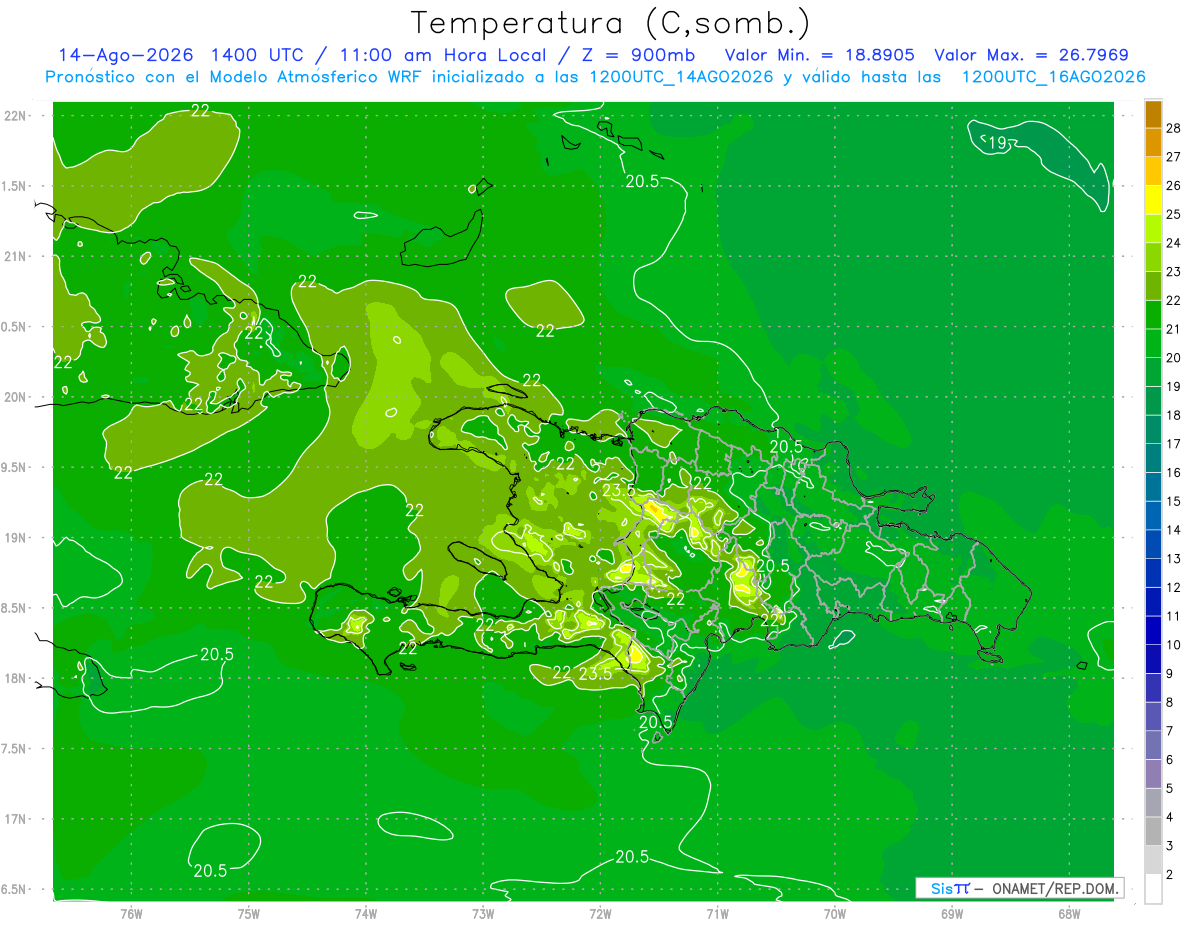
Task: Click the color bar label "12"
Action: pyautogui.click(x=1173, y=587)
